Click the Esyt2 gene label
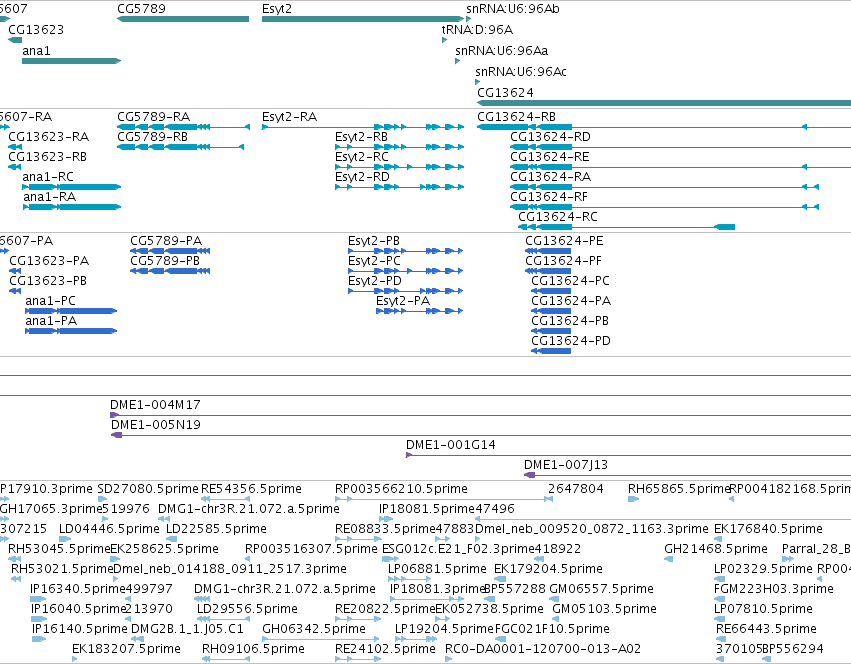This screenshot has width=851, height=664. (x=277, y=9)
